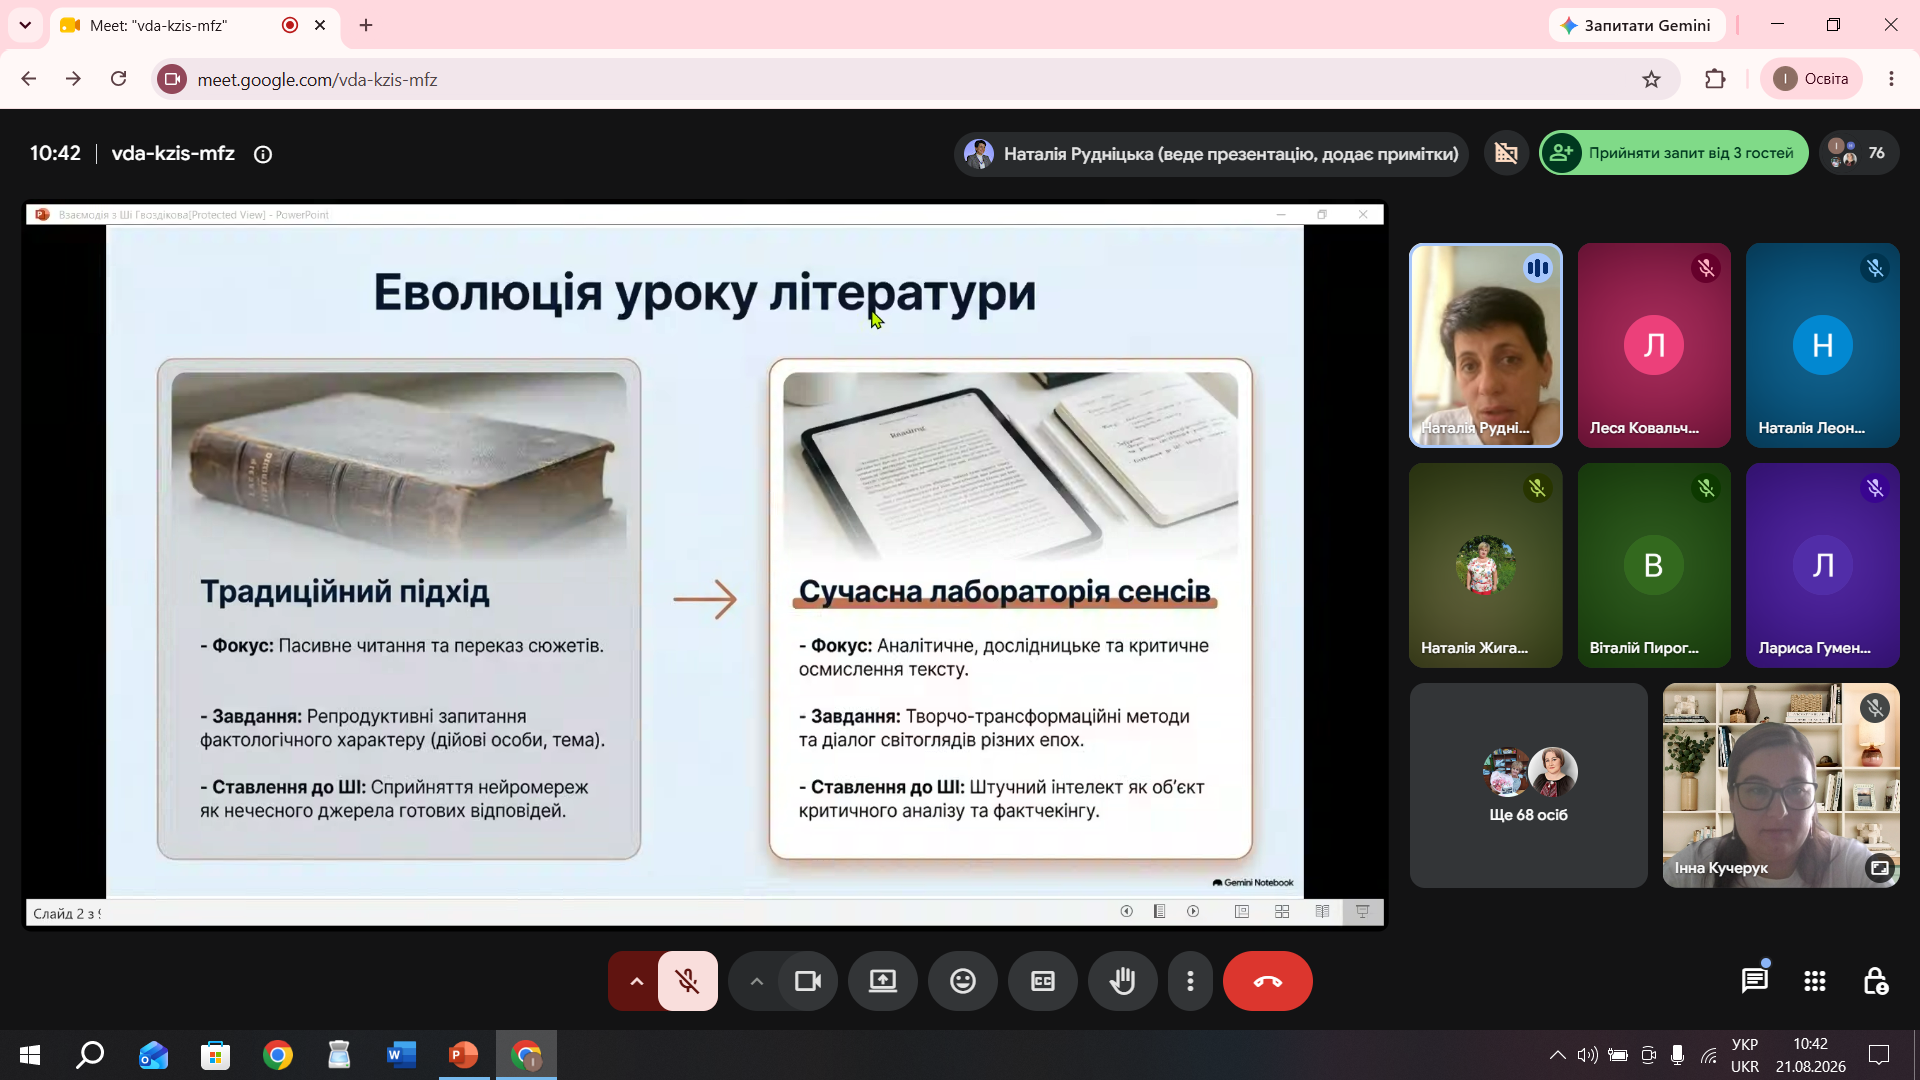Open the notification center icon
Viewport: 1920px width, 1080px height.
pos(1879,1055)
